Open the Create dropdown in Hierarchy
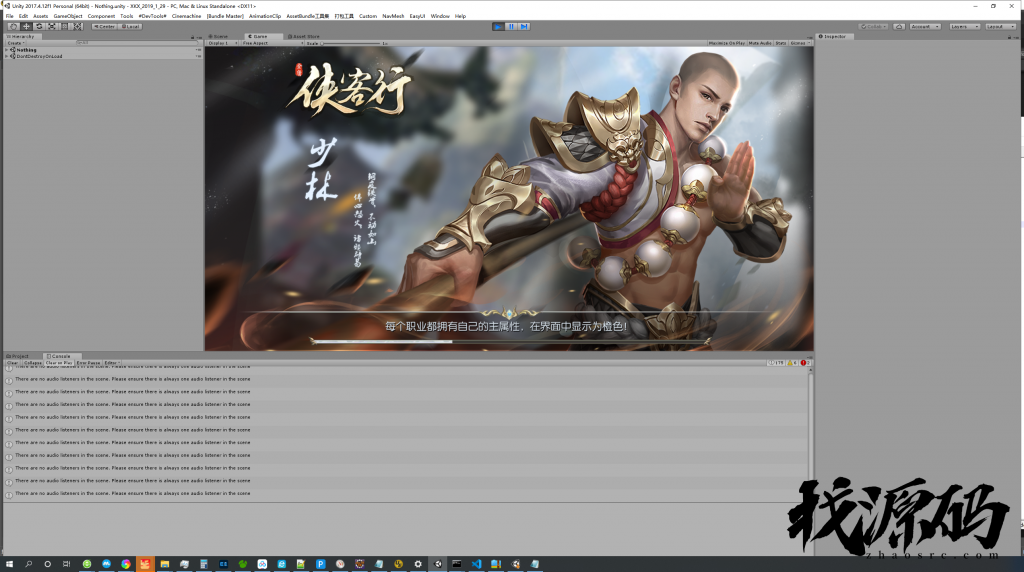The image size is (1024, 572). coord(15,43)
